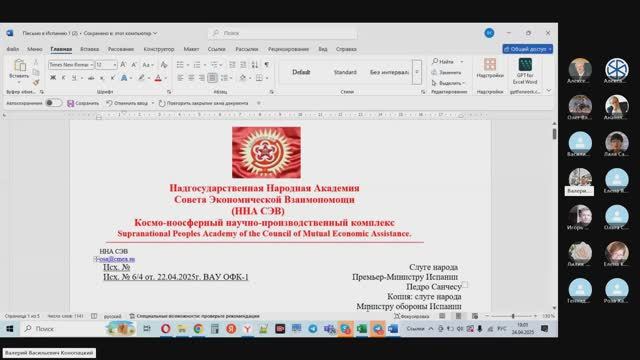Pick the red font color swatch
Viewport: 640px width, 360px height.
158,78
